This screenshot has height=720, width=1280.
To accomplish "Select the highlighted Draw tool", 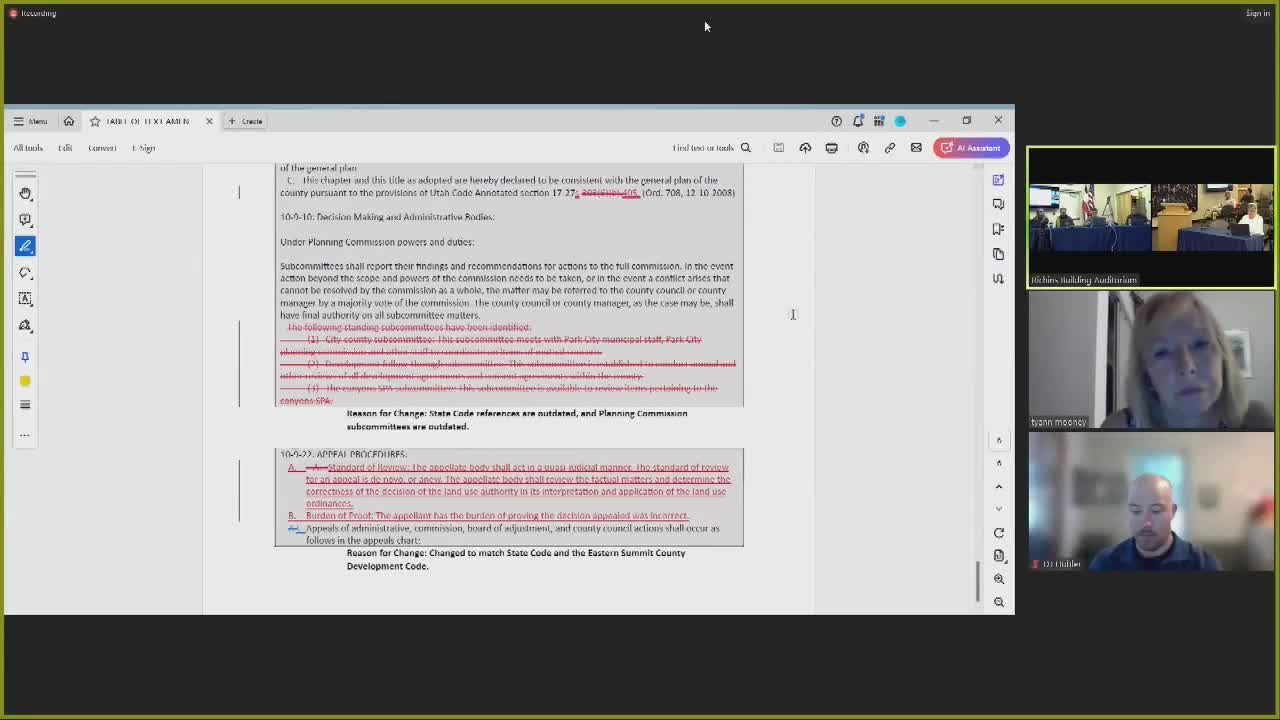I will coord(25,246).
